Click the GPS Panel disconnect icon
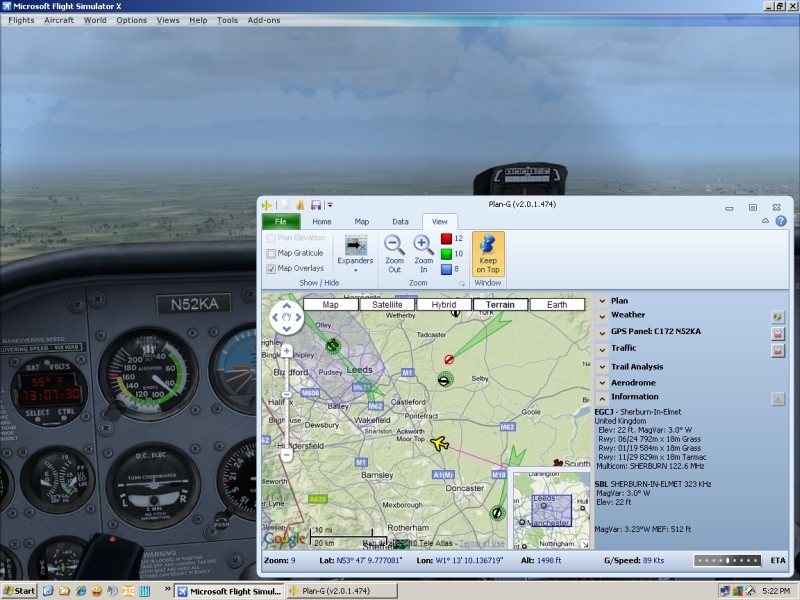Image resolution: width=800 pixels, height=600 pixels. click(778, 333)
